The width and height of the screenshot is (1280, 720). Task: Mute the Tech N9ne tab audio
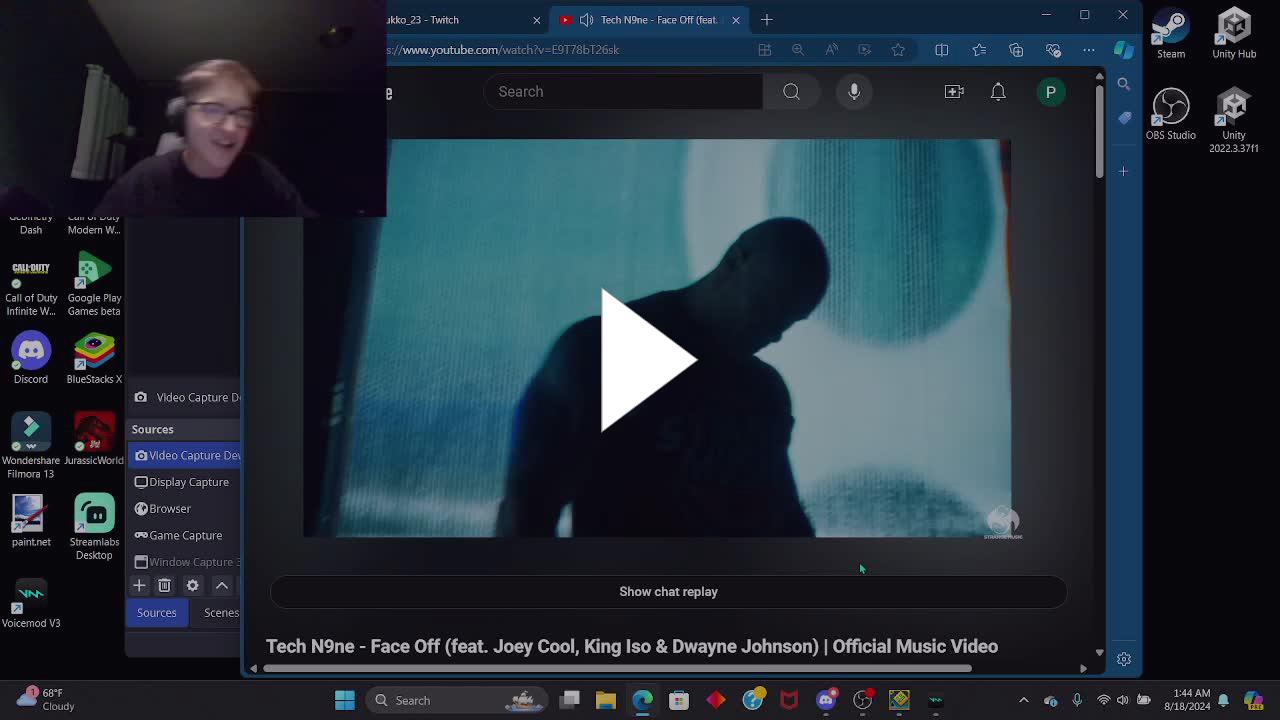[x=586, y=20]
